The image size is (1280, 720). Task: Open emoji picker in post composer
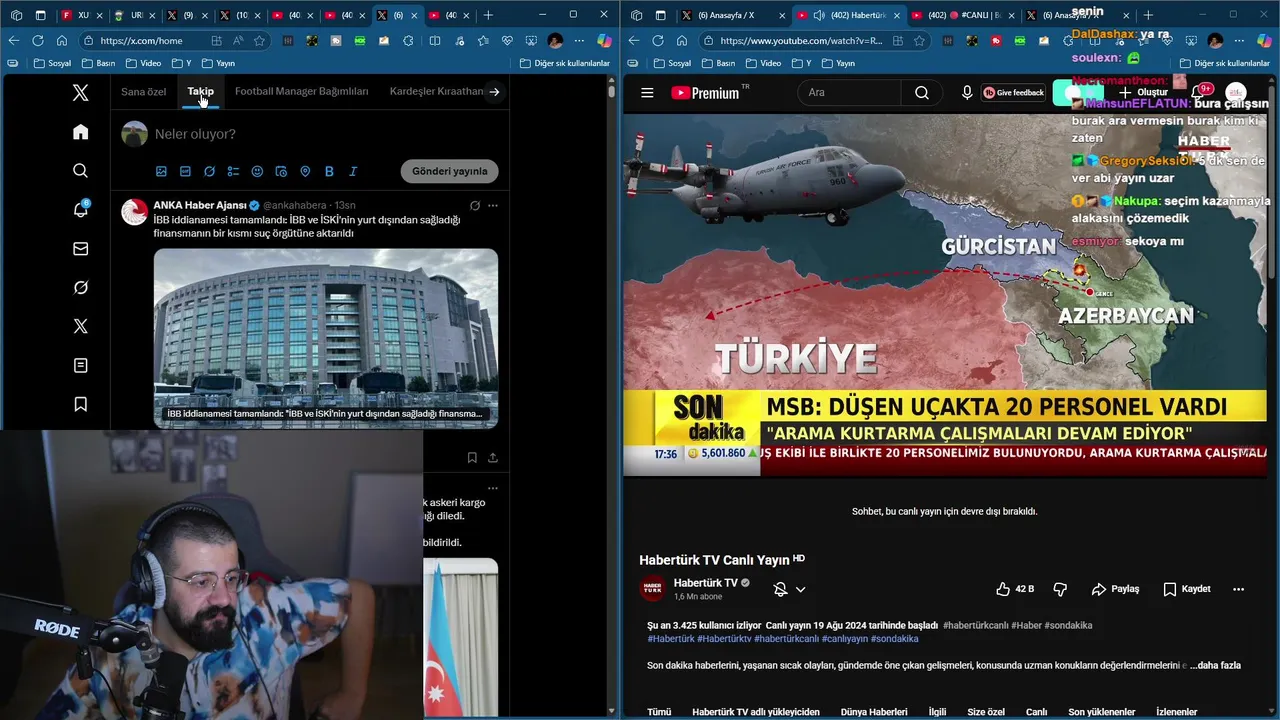257,171
